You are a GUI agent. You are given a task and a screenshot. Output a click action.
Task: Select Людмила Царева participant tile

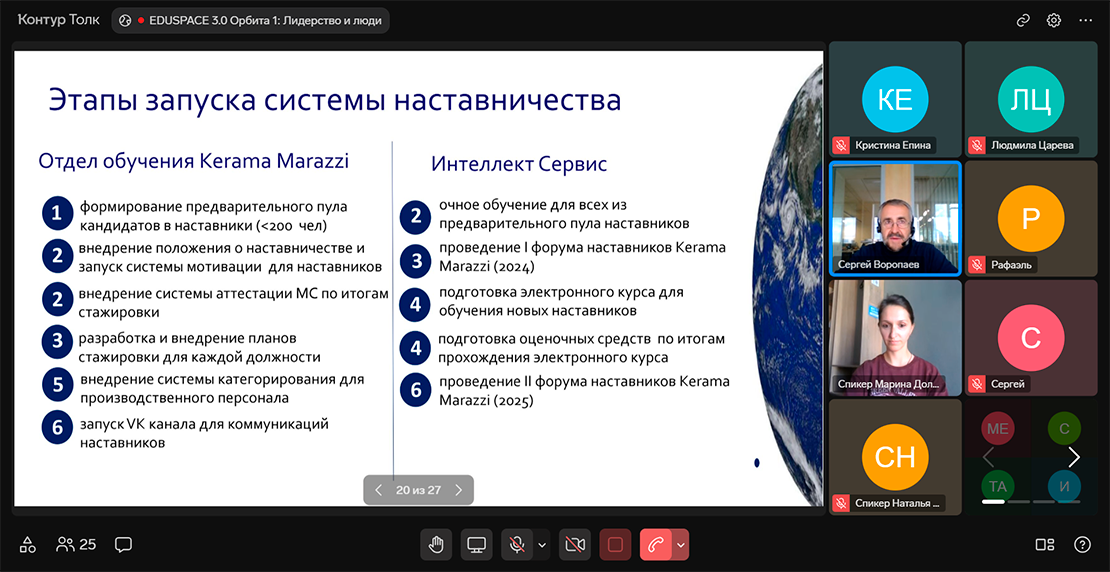coord(1031,98)
